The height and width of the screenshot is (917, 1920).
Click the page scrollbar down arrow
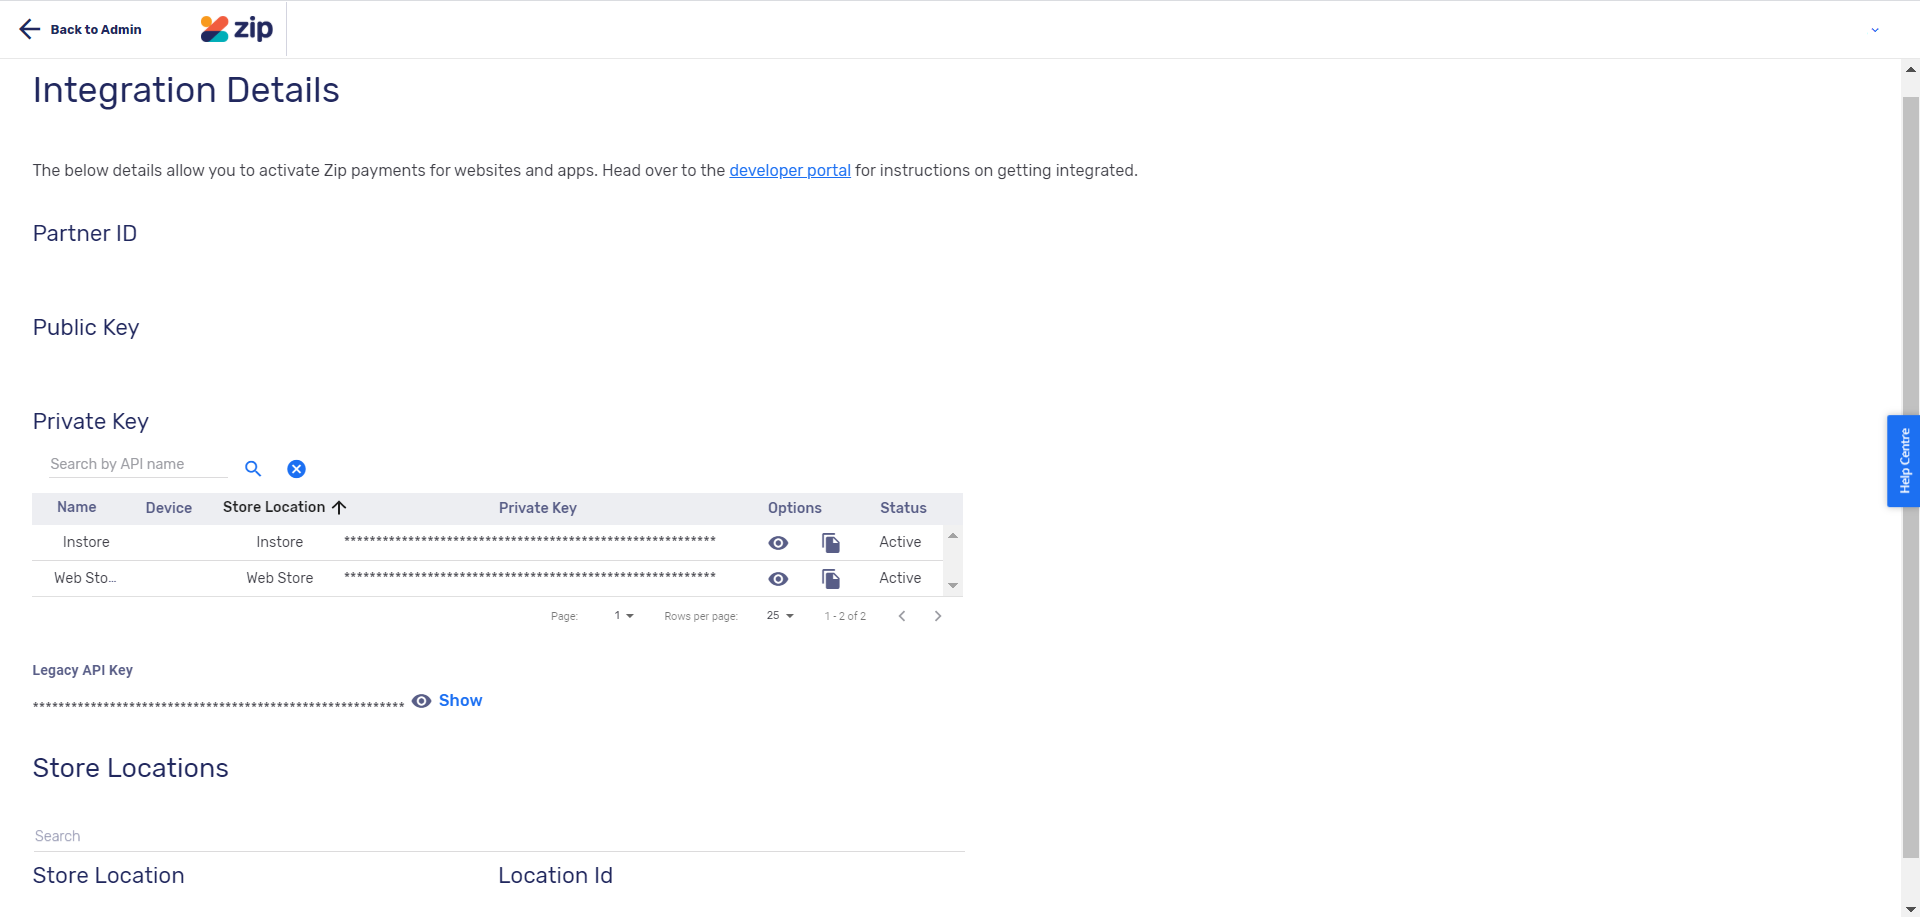1911,909
